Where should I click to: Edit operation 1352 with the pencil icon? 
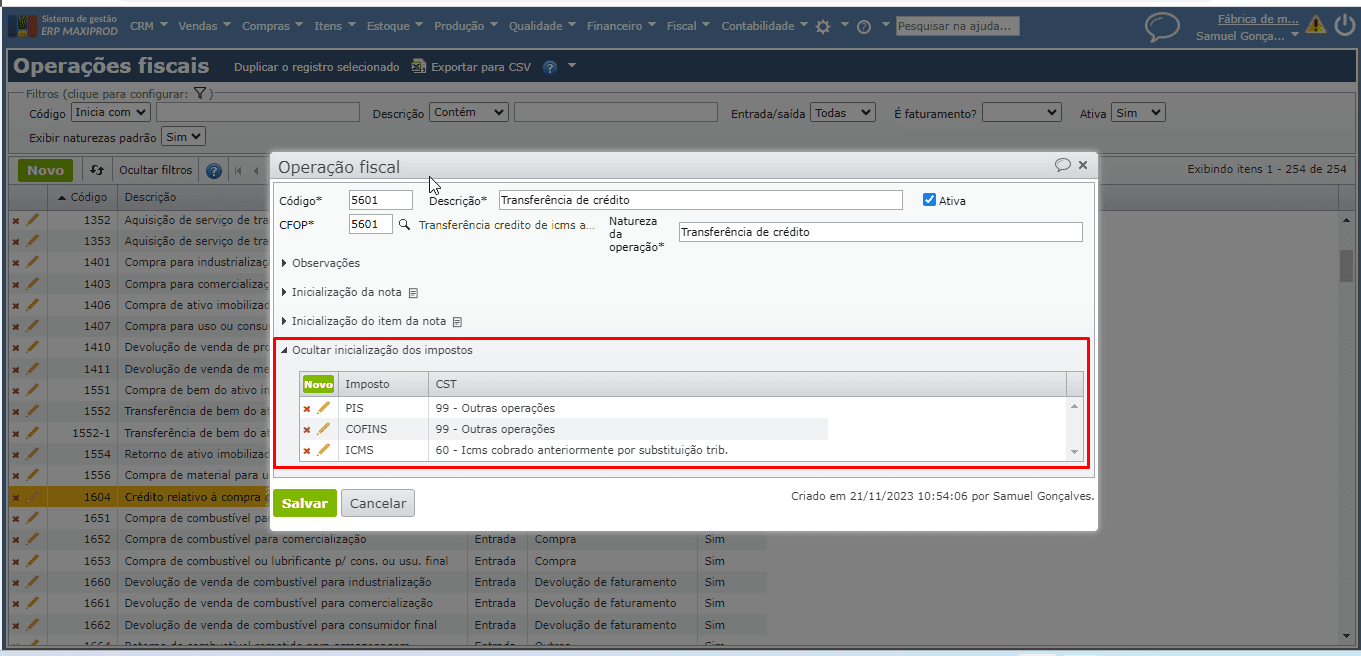(32, 219)
